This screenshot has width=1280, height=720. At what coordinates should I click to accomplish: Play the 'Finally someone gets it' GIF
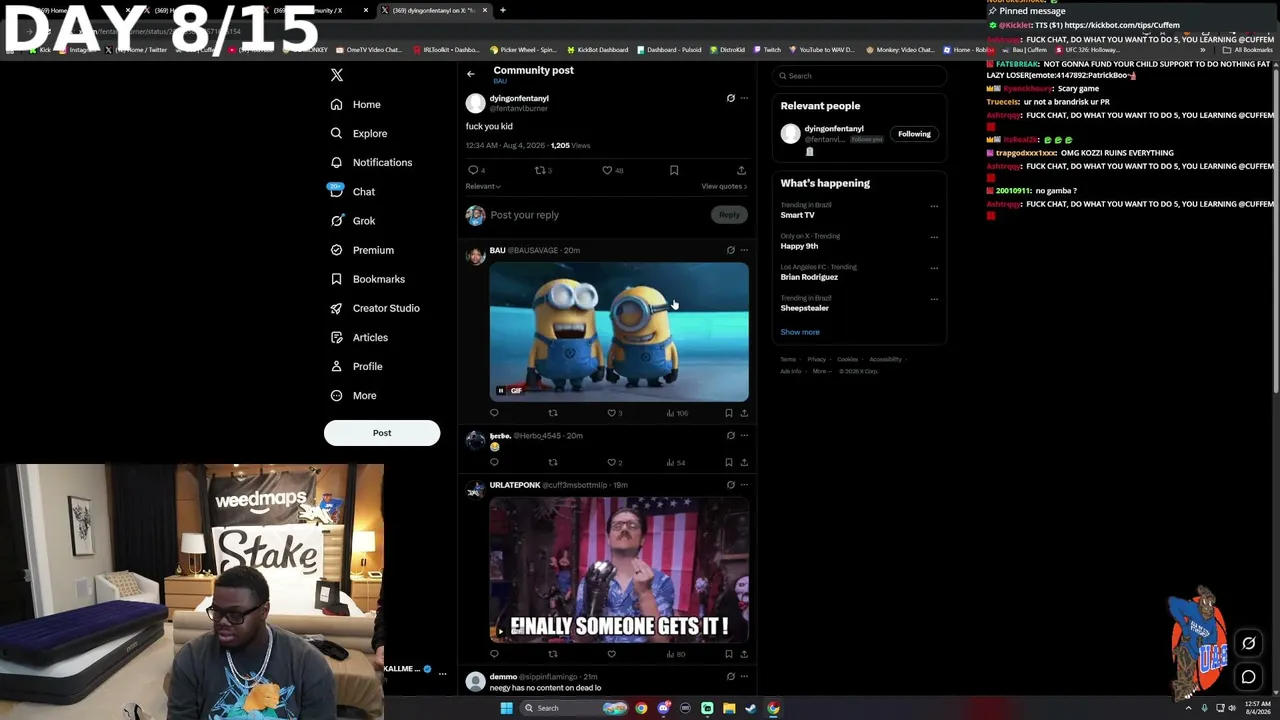click(x=501, y=632)
